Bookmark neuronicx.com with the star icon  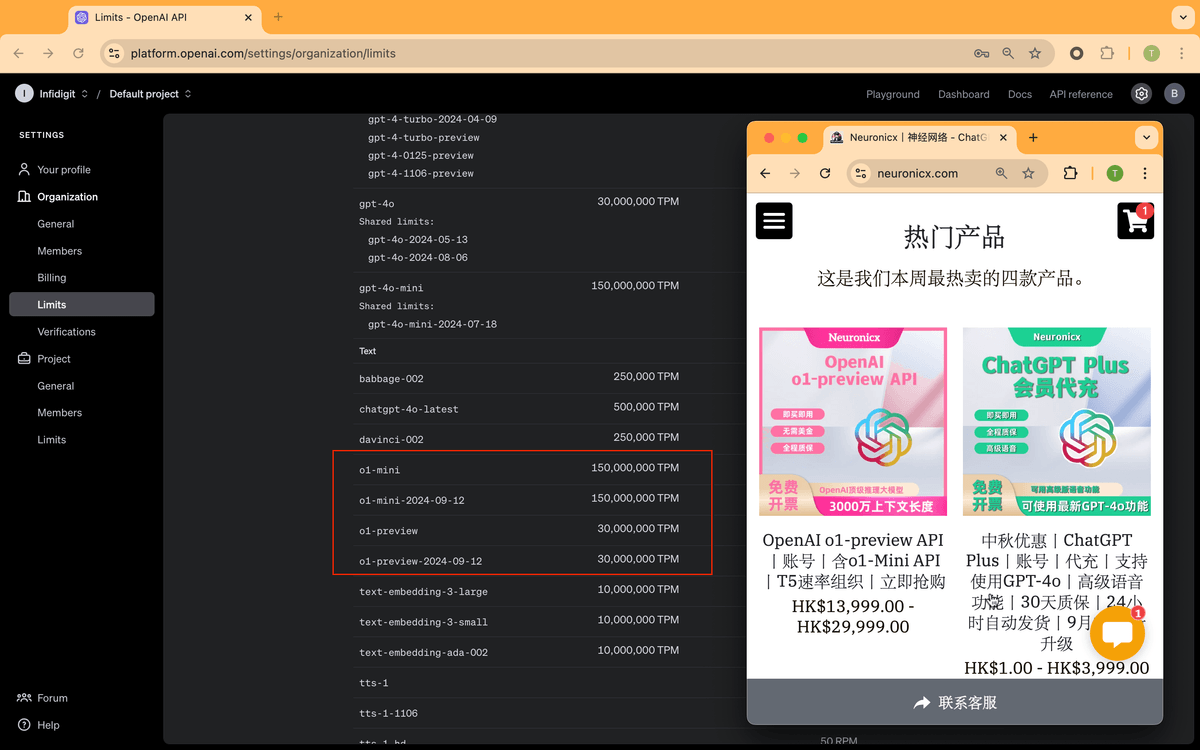click(1028, 173)
